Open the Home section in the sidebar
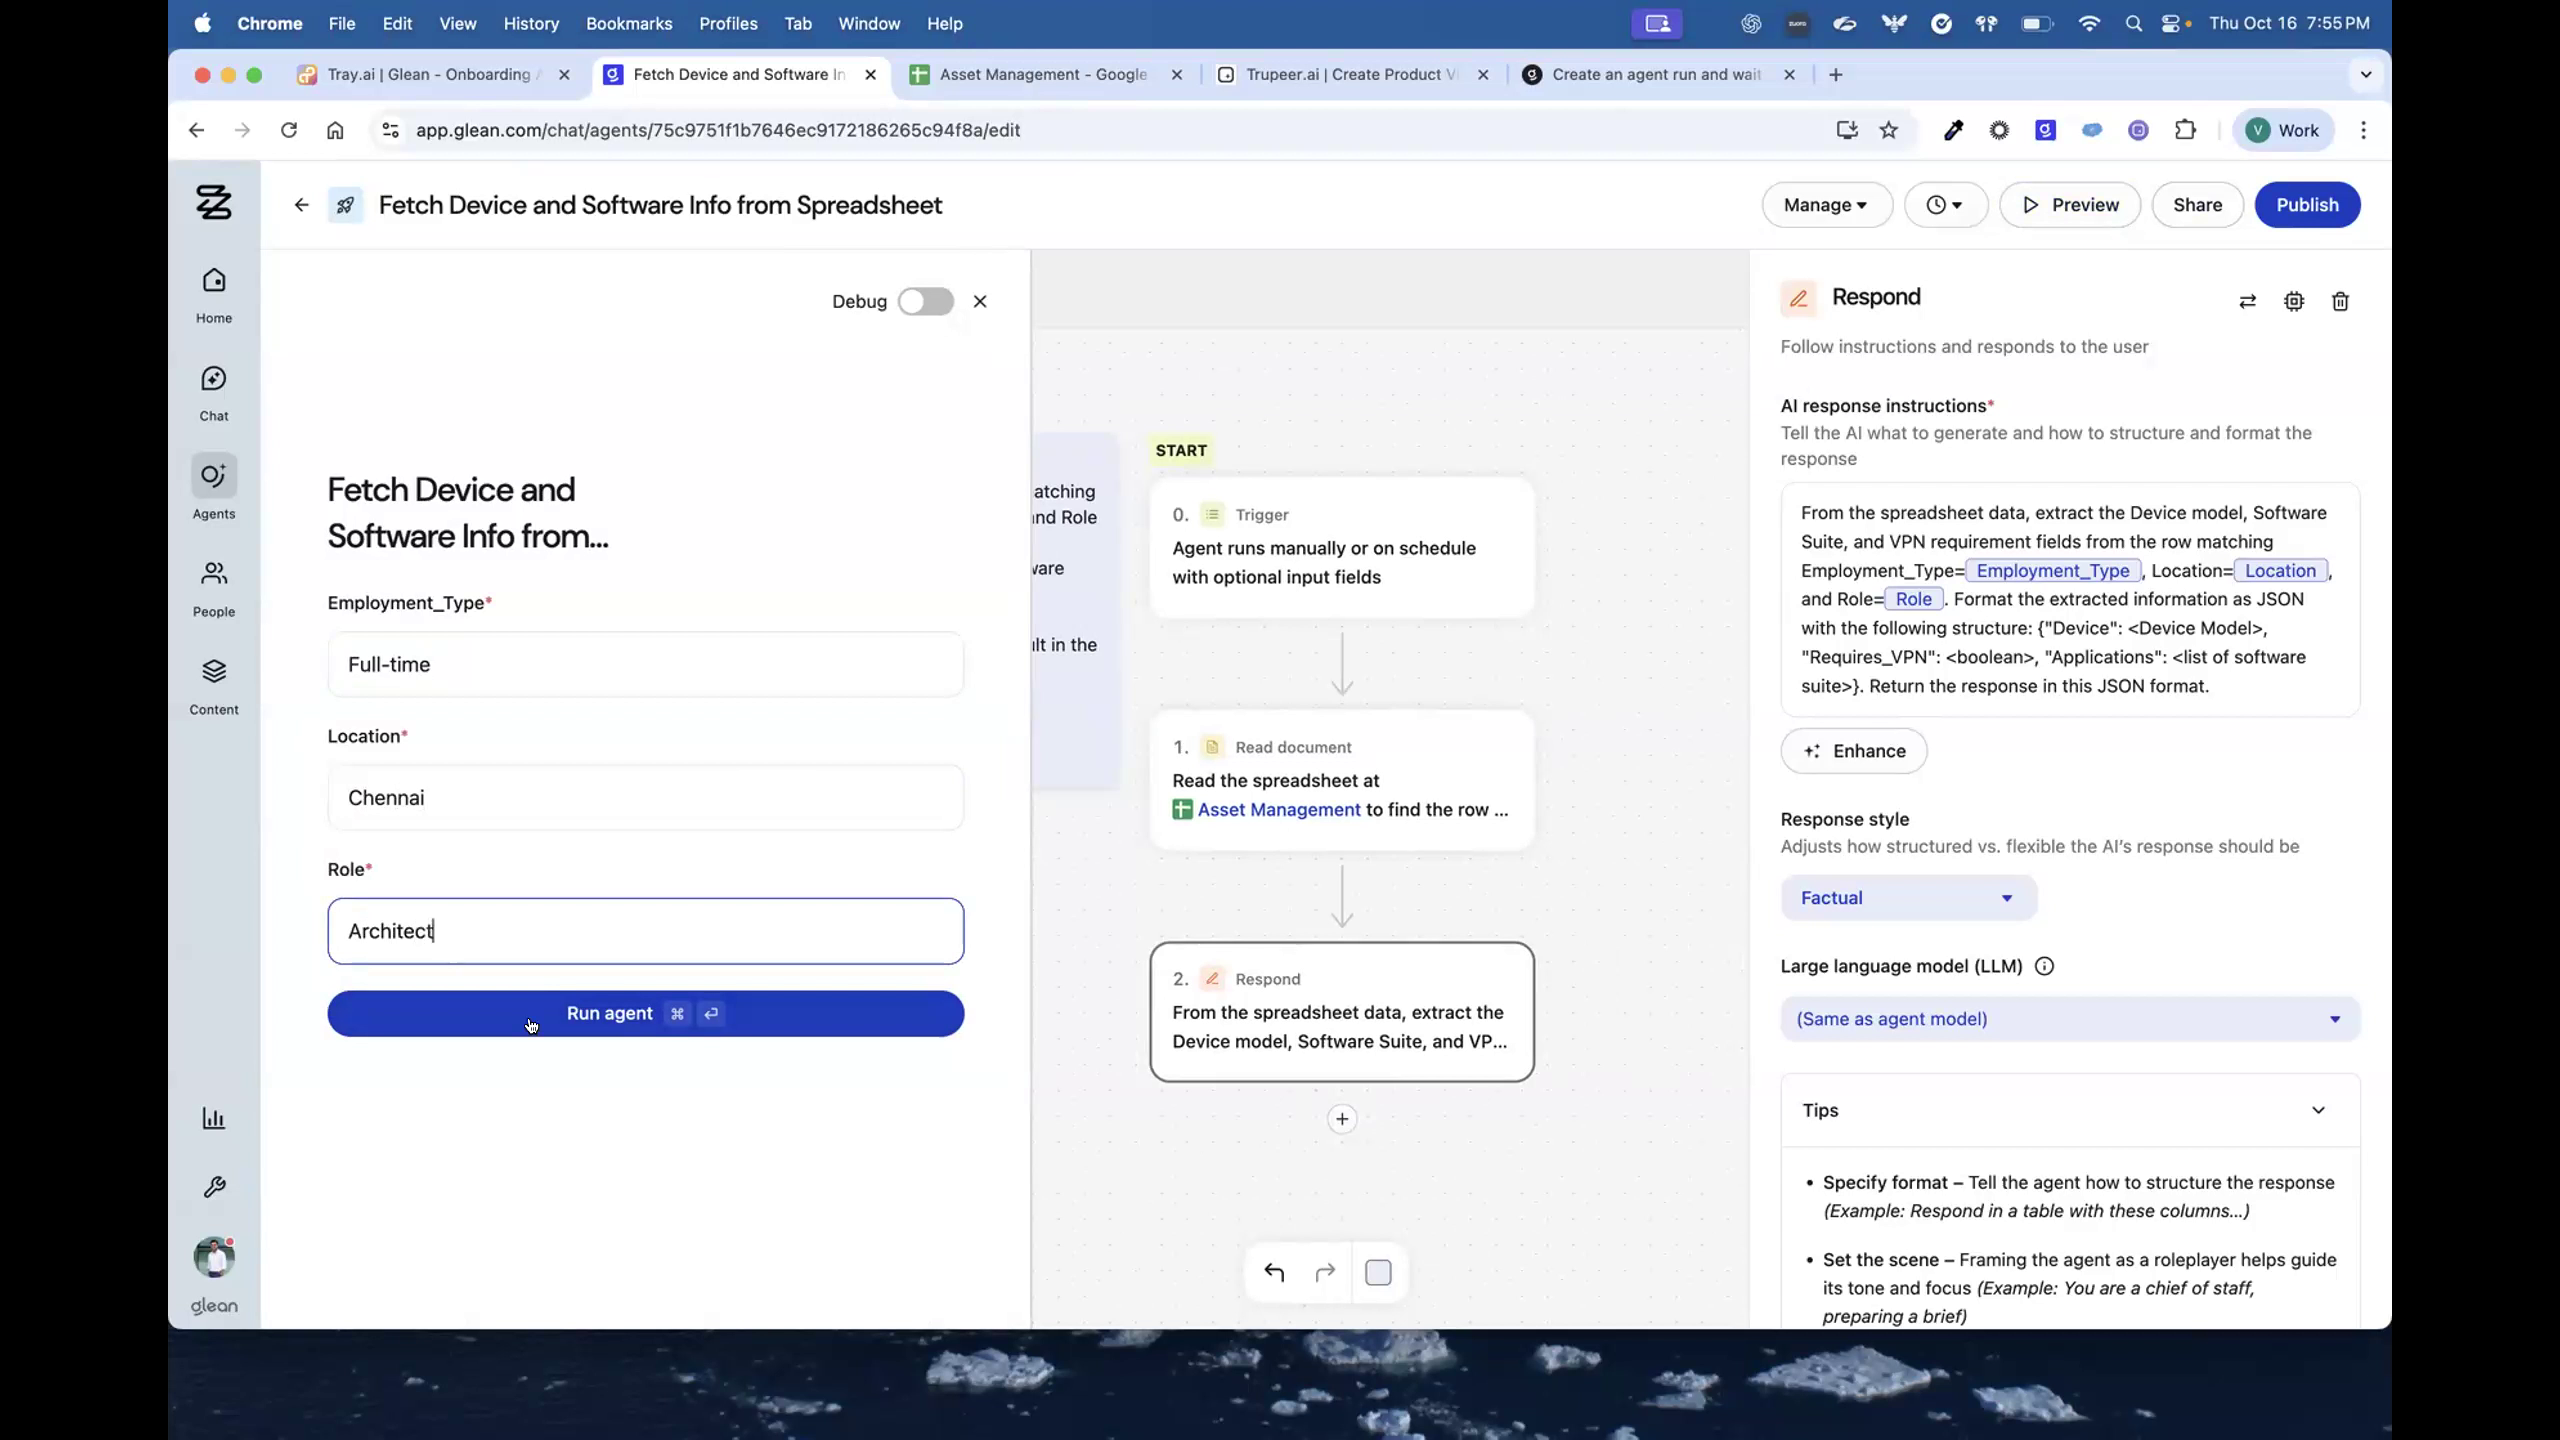The height and width of the screenshot is (1440, 2560). pos(213,293)
